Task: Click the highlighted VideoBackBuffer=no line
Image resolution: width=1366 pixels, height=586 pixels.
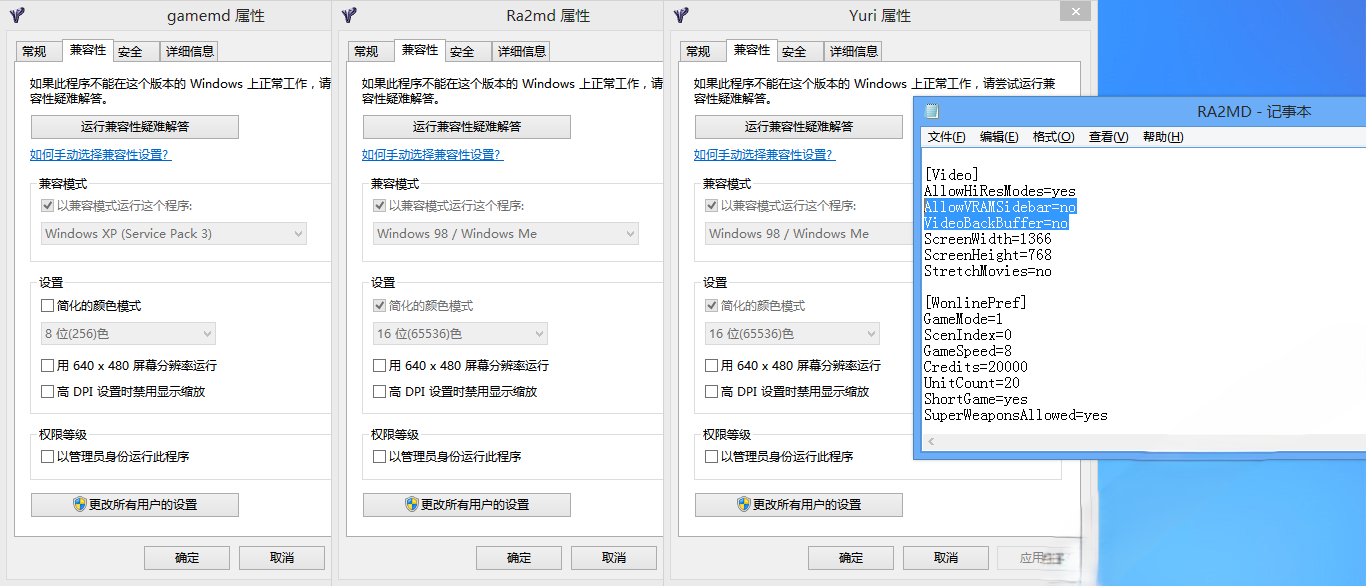Action: pyautogui.click(x=995, y=223)
